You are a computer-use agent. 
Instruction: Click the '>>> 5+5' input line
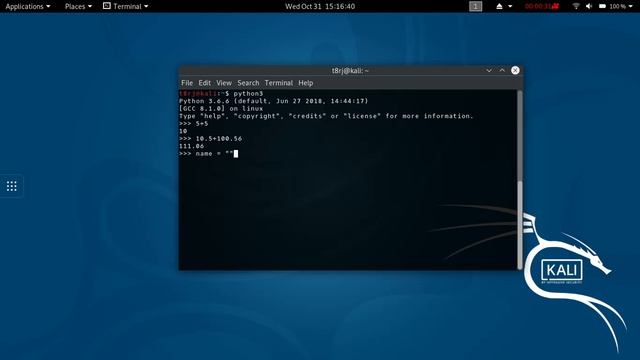point(193,124)
